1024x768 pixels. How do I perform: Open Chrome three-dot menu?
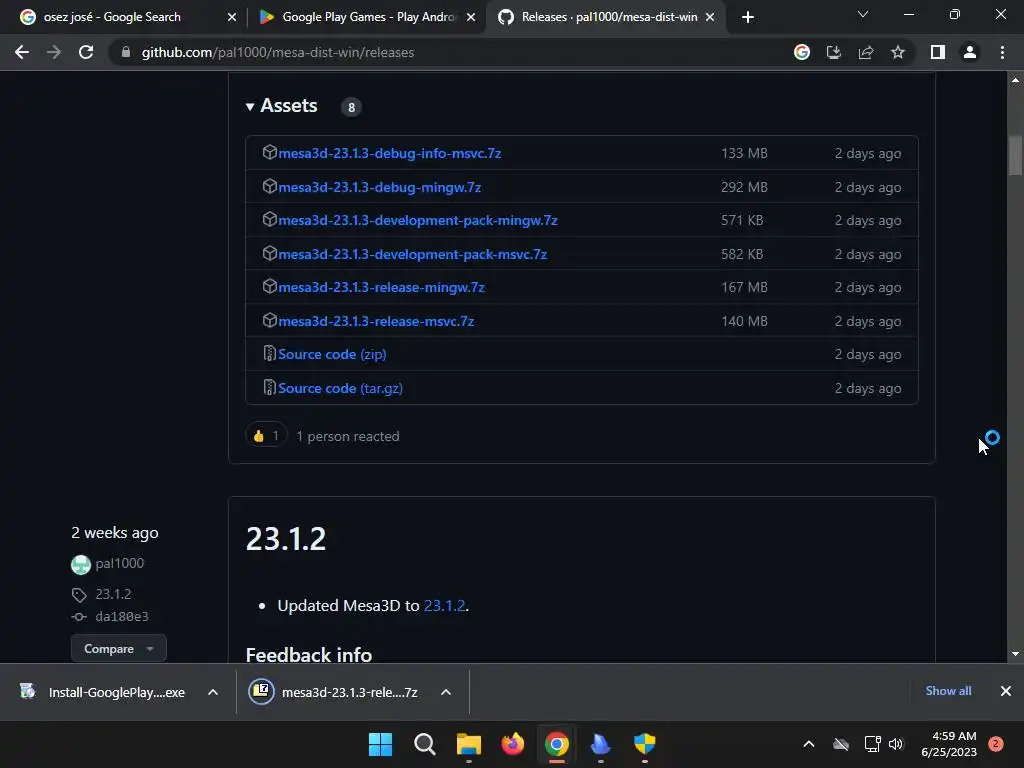[x=1002, y=52]
